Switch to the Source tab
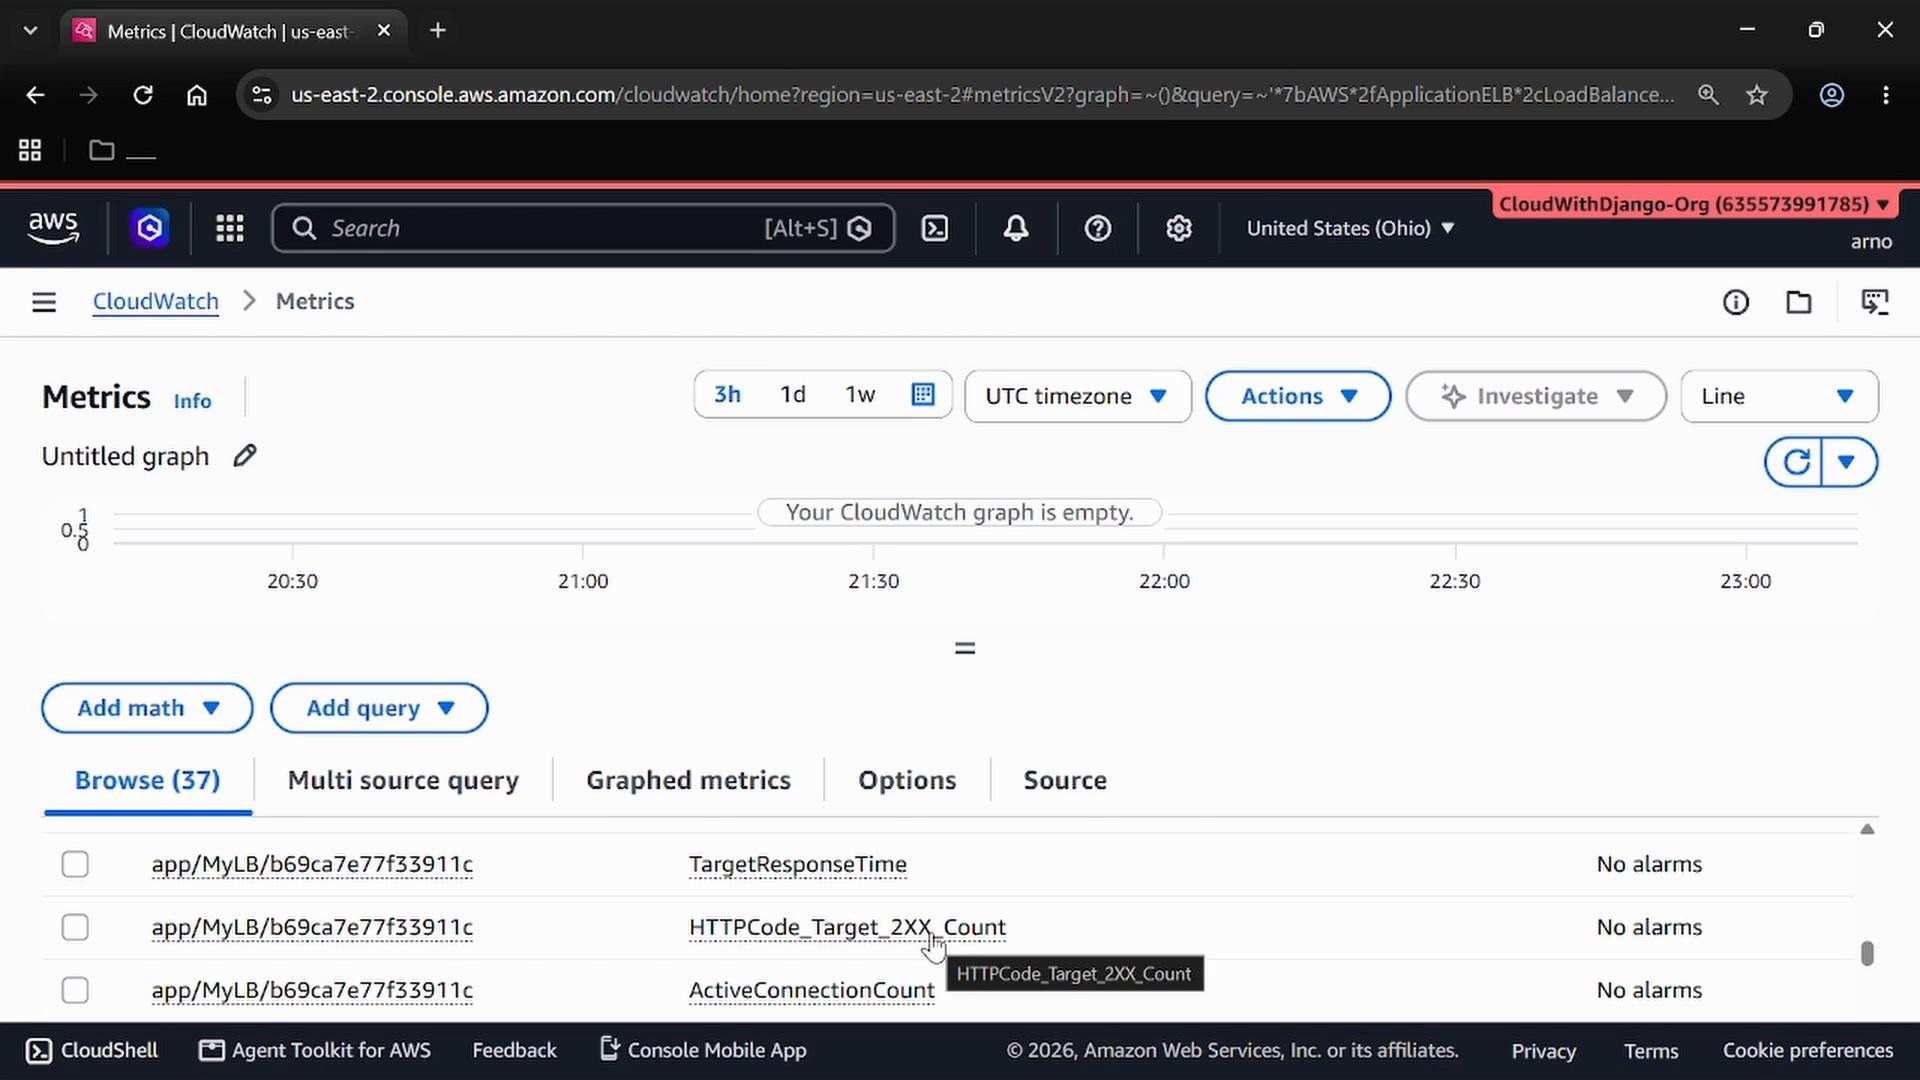 click(1065, 780)
